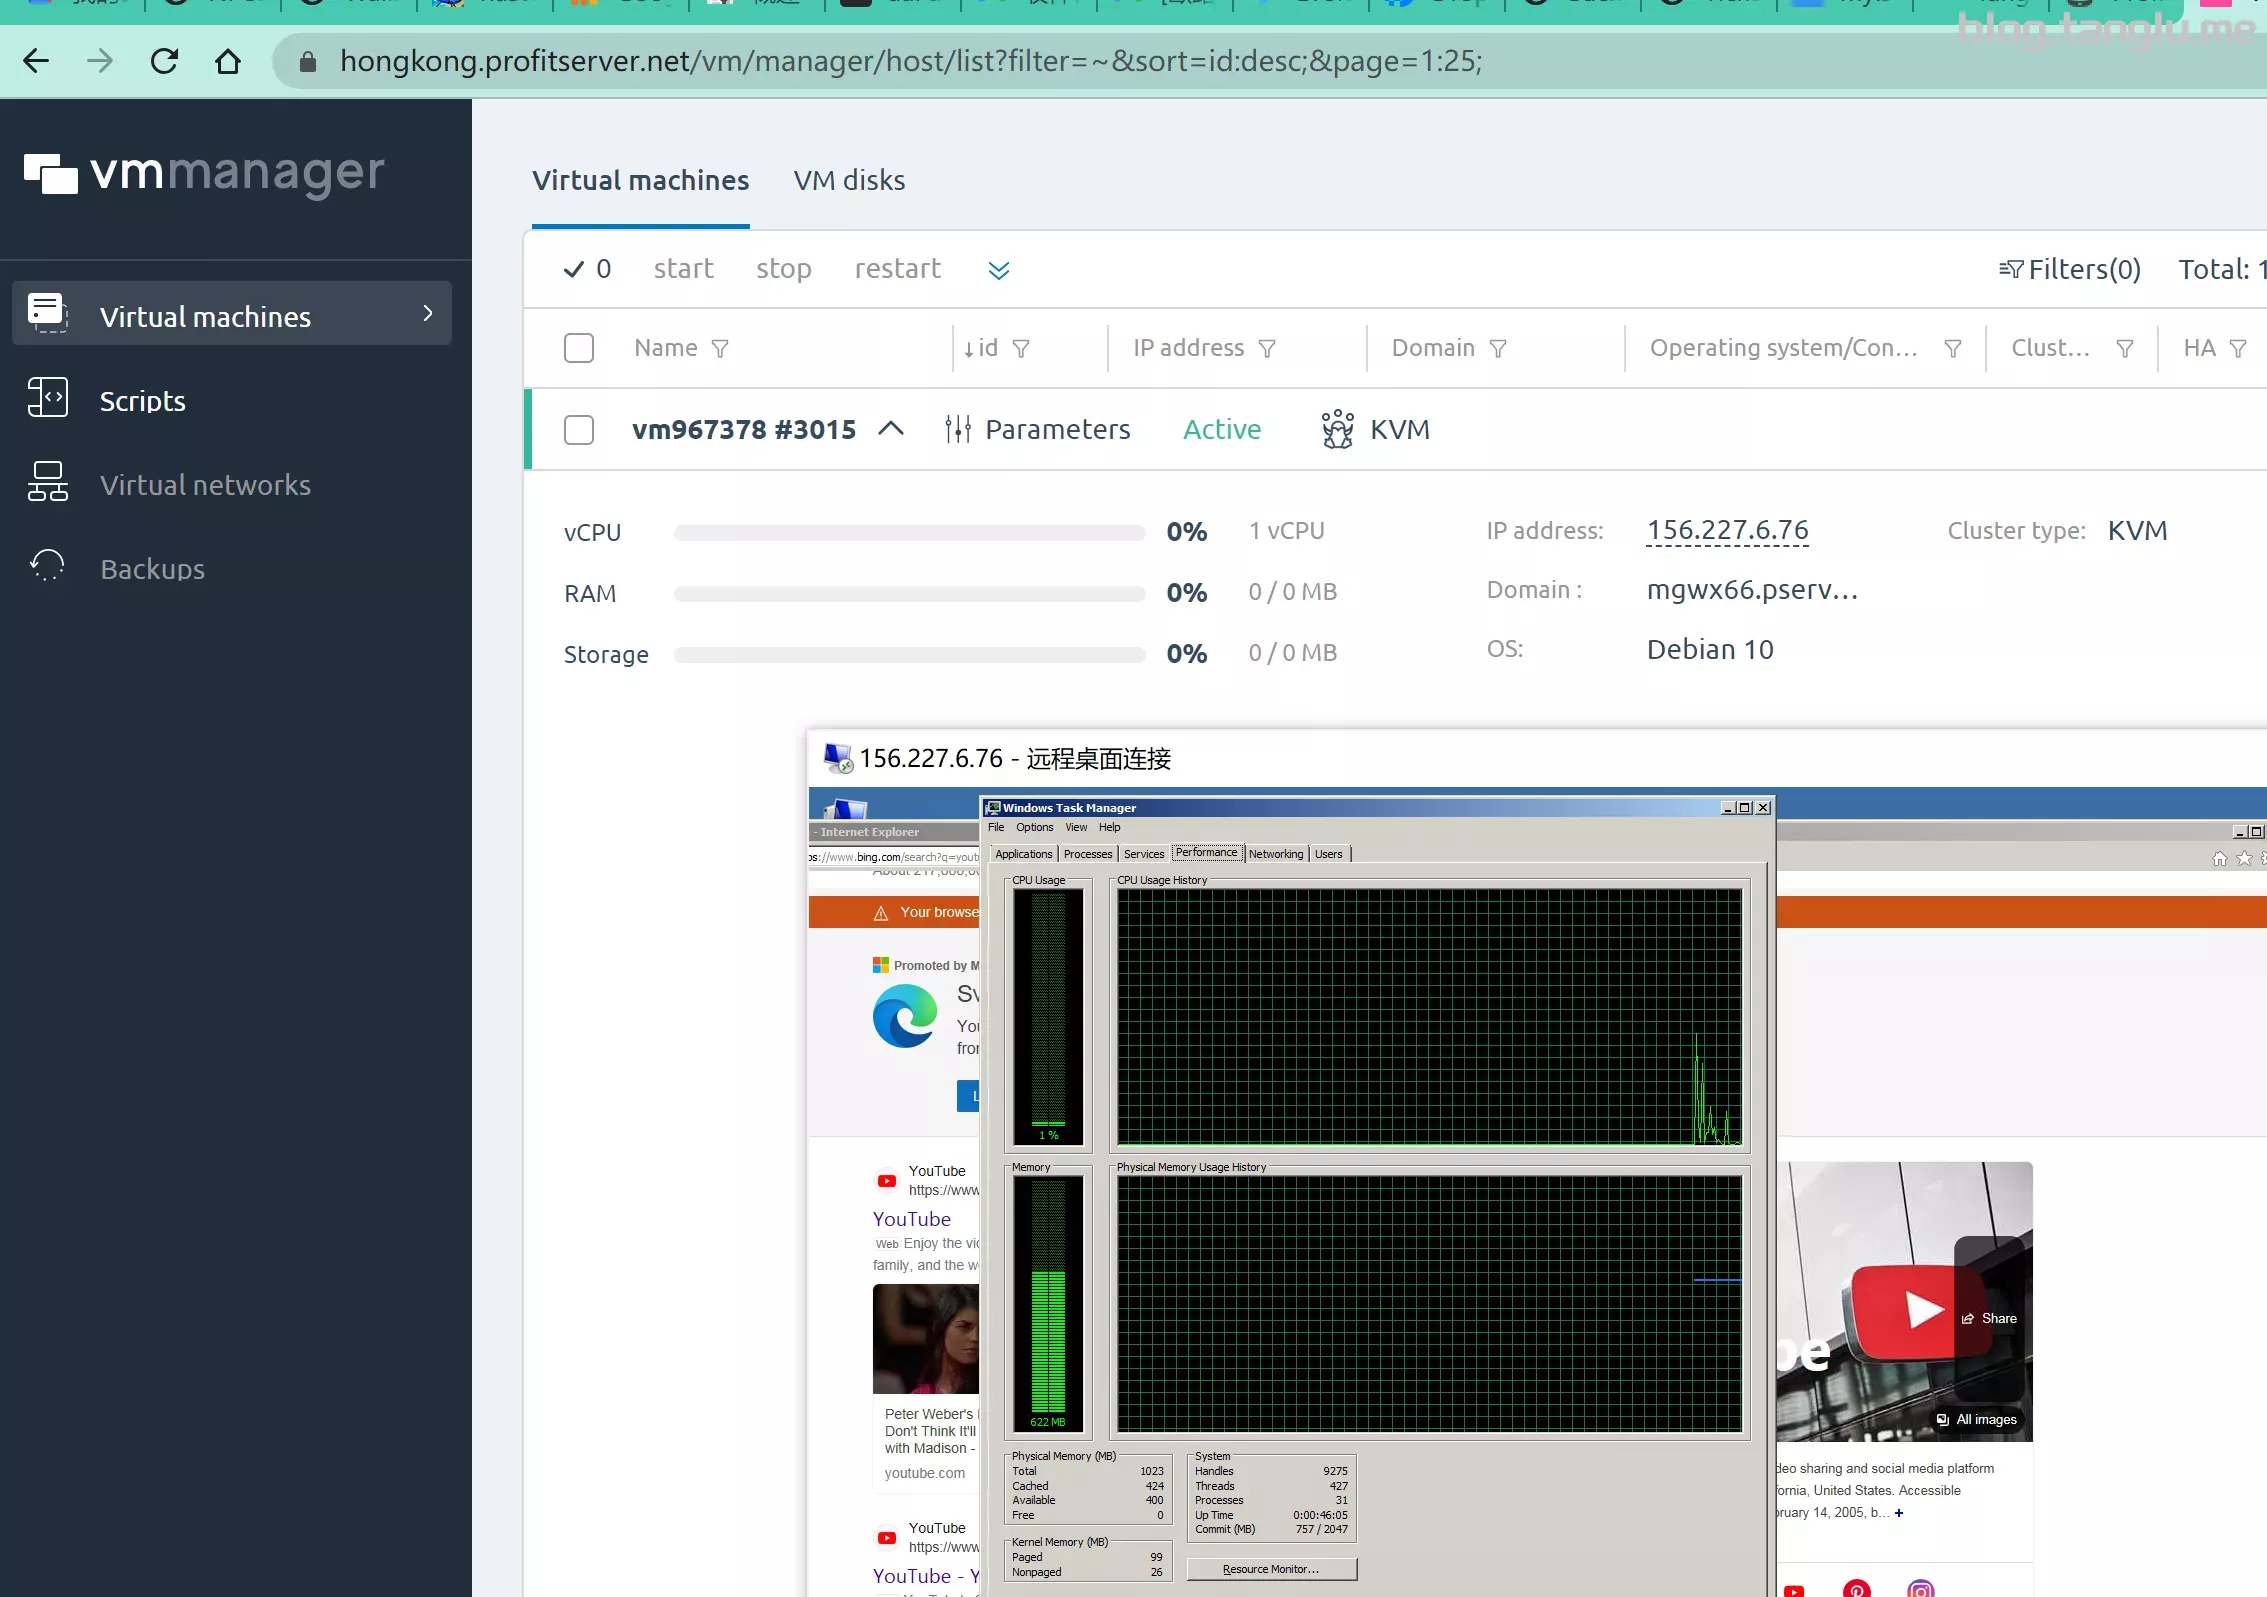Screen dimensions: 2267x1597
Task: Expand the more actions chevron button
Action: [x=999, y=268]
